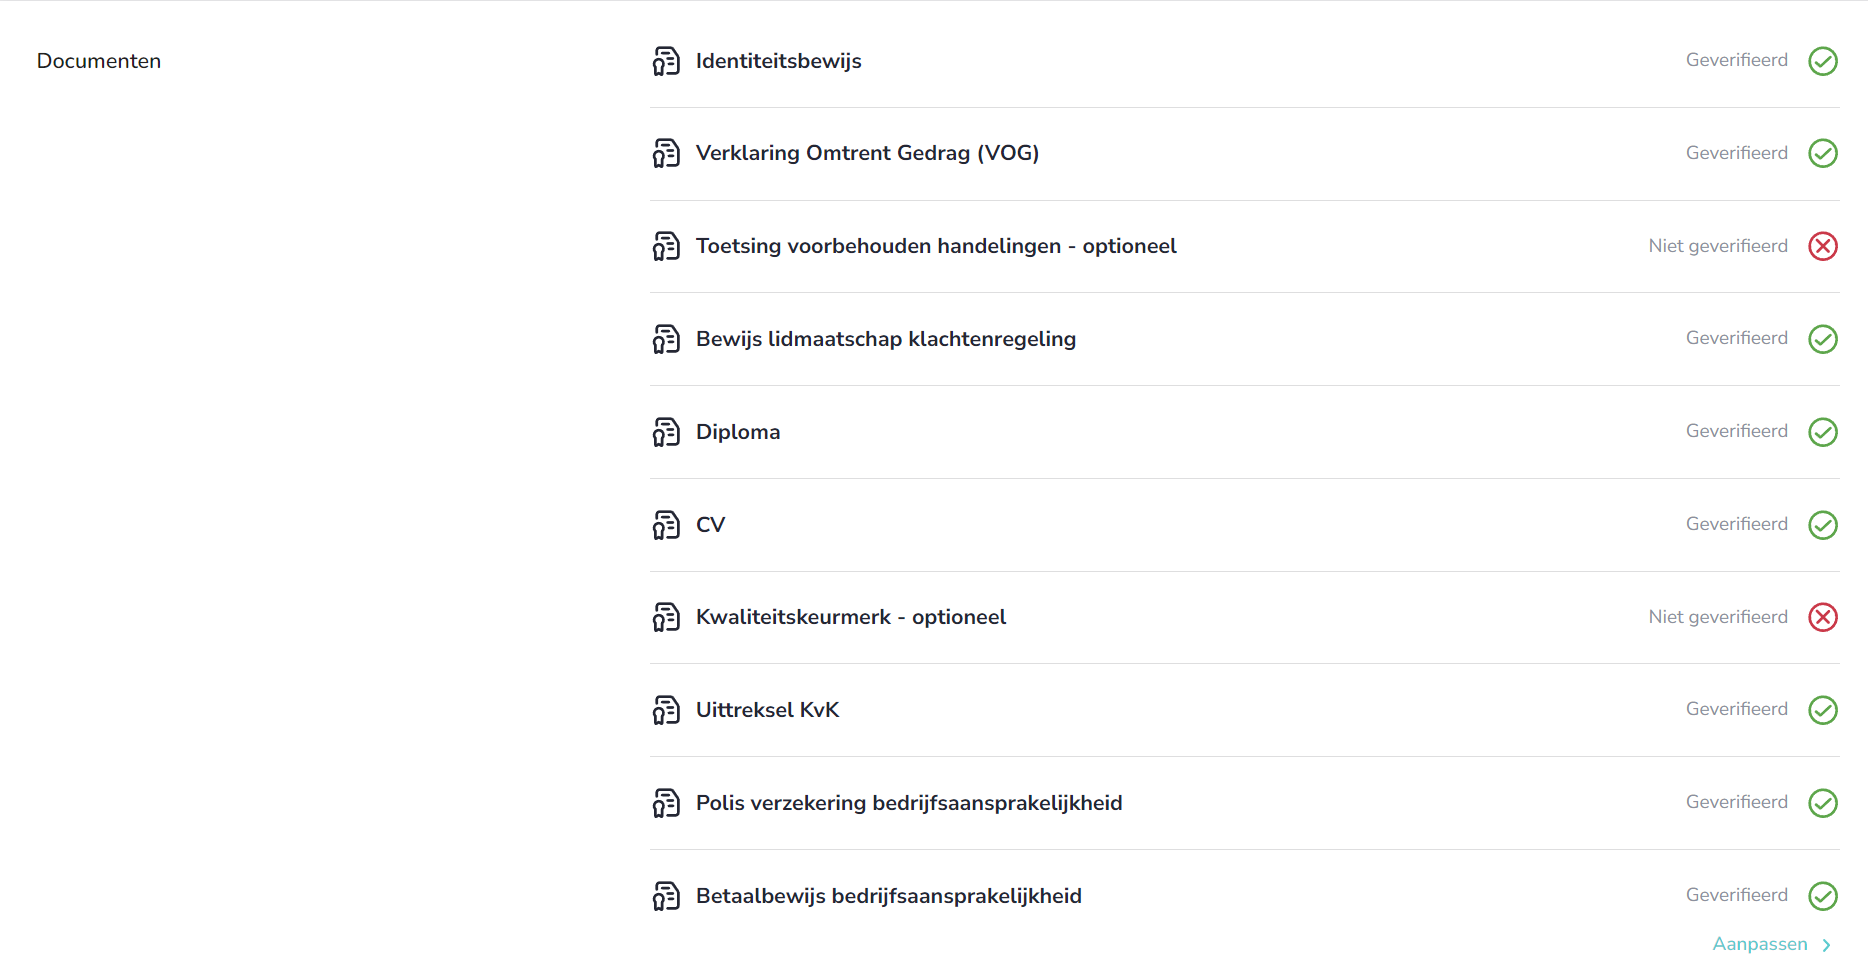Screen dimensions: 1868x976
Task: Select the Betaalbewijs bedrijfsaansprakelijkheid document title
Action: [x=888, y=896]
